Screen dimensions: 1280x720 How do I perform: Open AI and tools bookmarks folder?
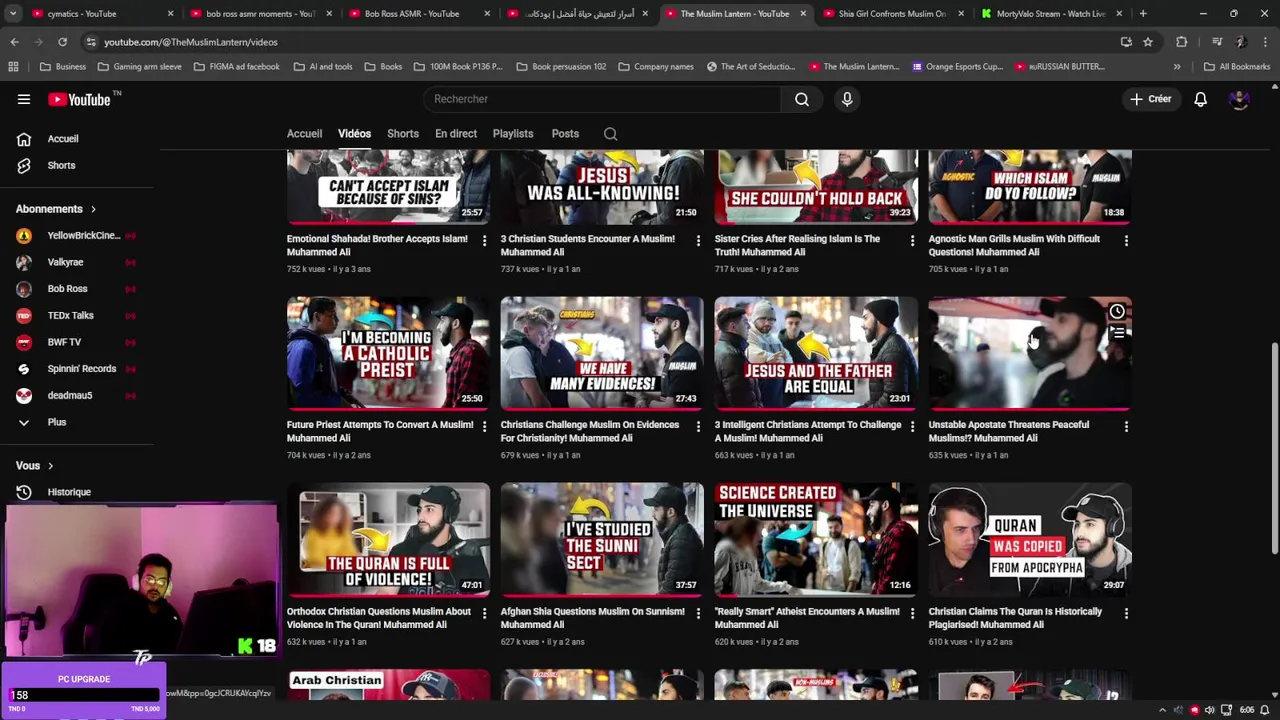pyautogui.click(x=323, y=67)
